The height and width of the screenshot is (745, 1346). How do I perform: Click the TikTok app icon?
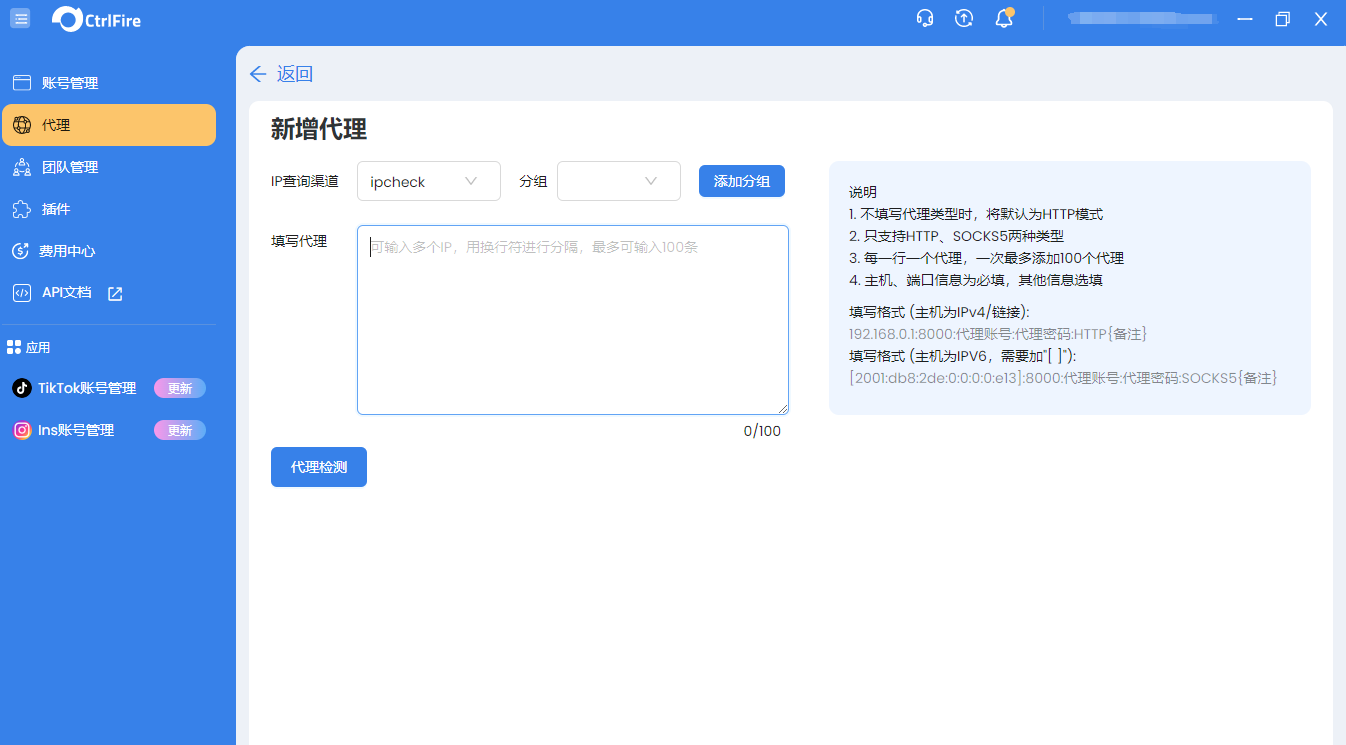click(x=21, y=388)
